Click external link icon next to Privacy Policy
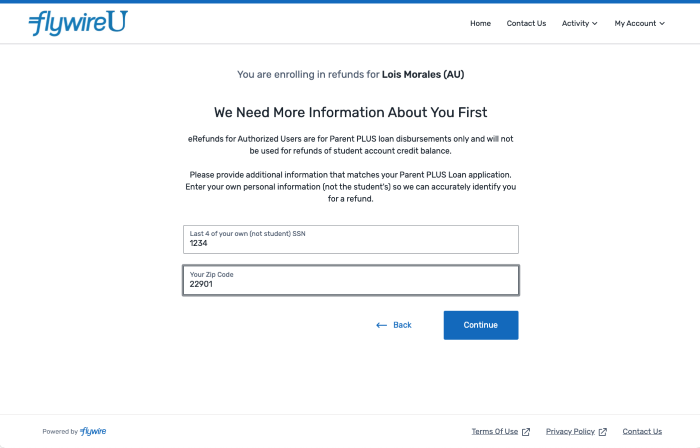Image resolution: width=700 pixels, height=448 pixels. pos(602,432)
